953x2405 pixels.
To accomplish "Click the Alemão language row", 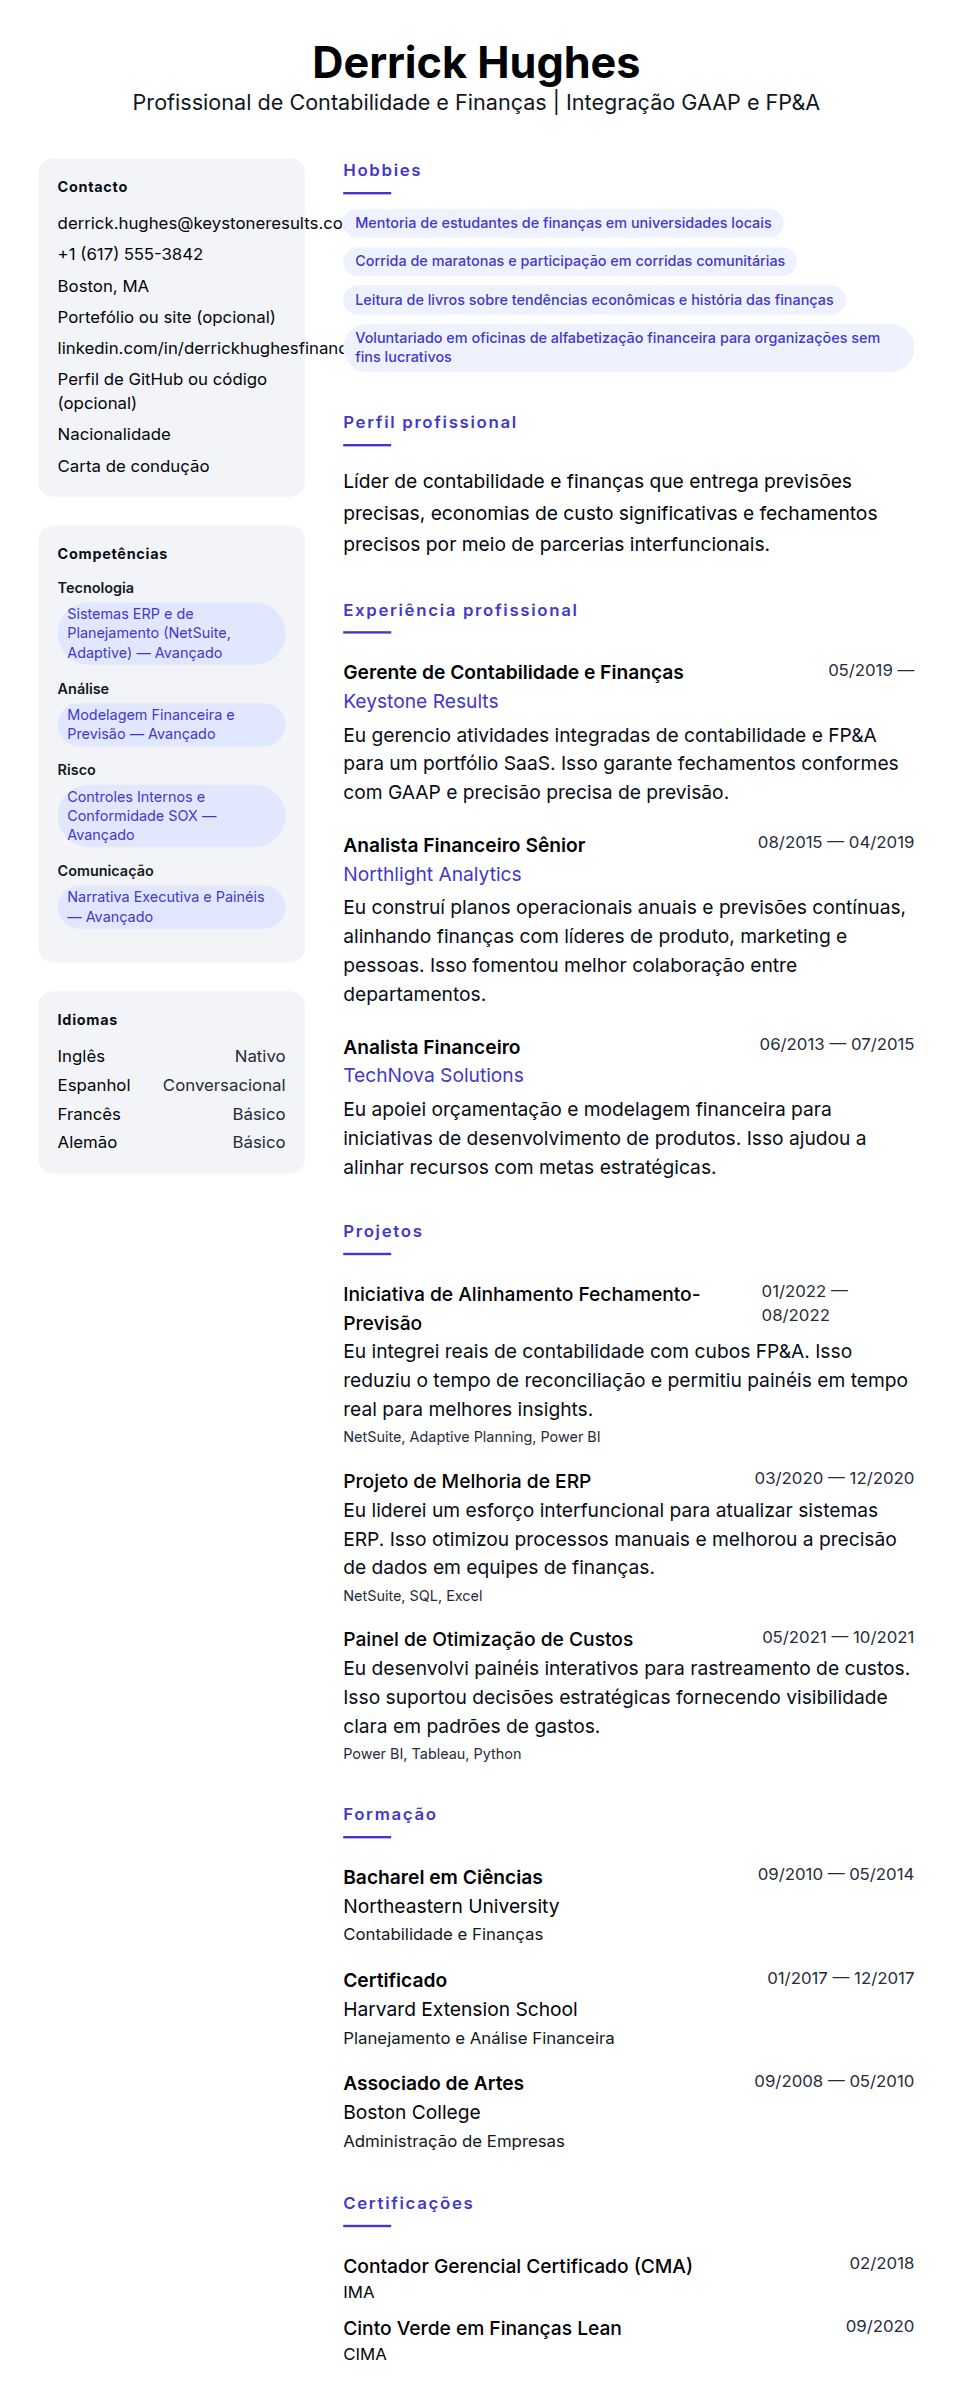I will tap(171, 1142).
